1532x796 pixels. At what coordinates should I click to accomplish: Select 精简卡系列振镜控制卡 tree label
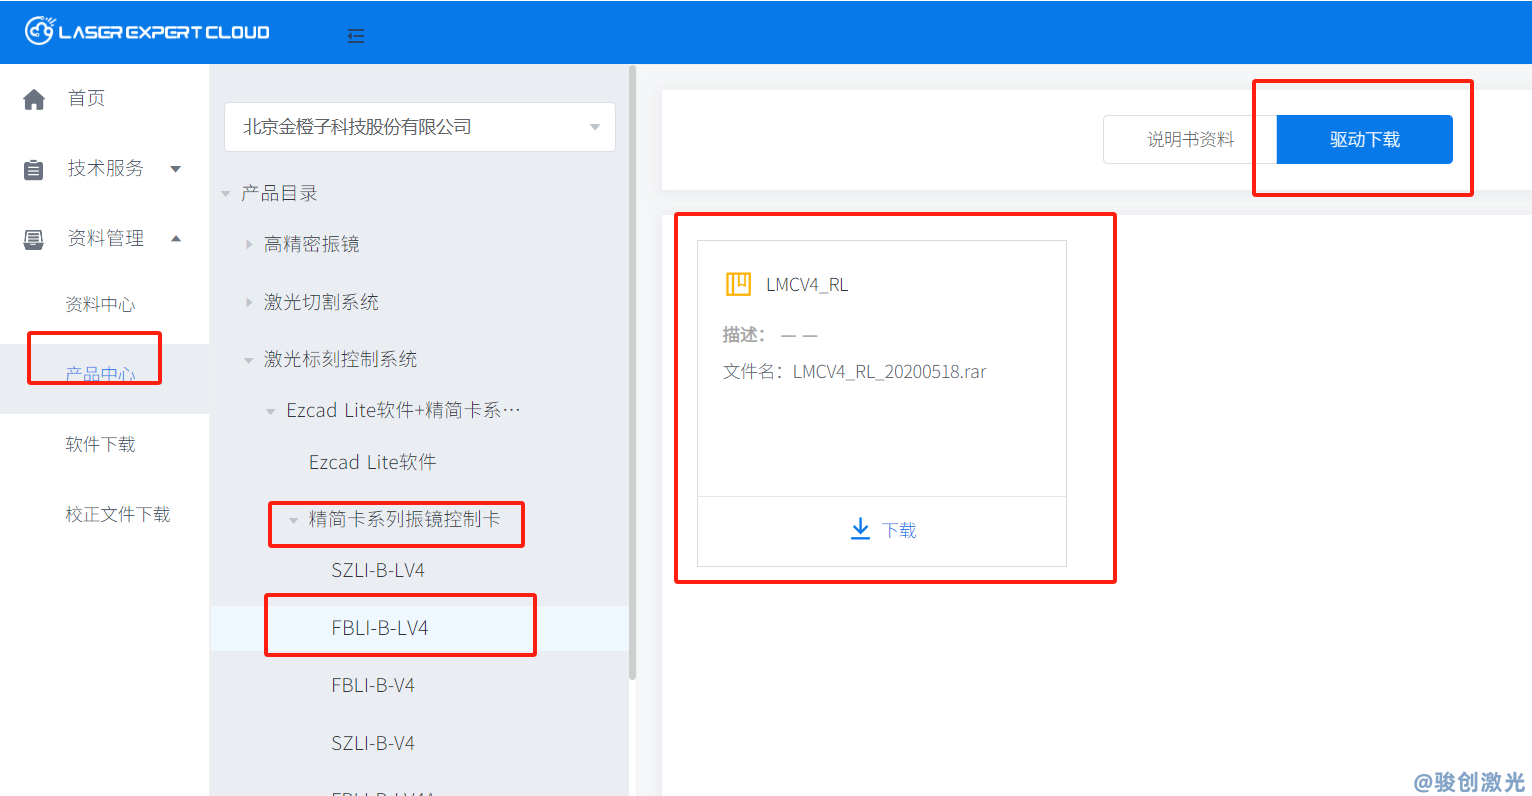click(x=405, y=519)
